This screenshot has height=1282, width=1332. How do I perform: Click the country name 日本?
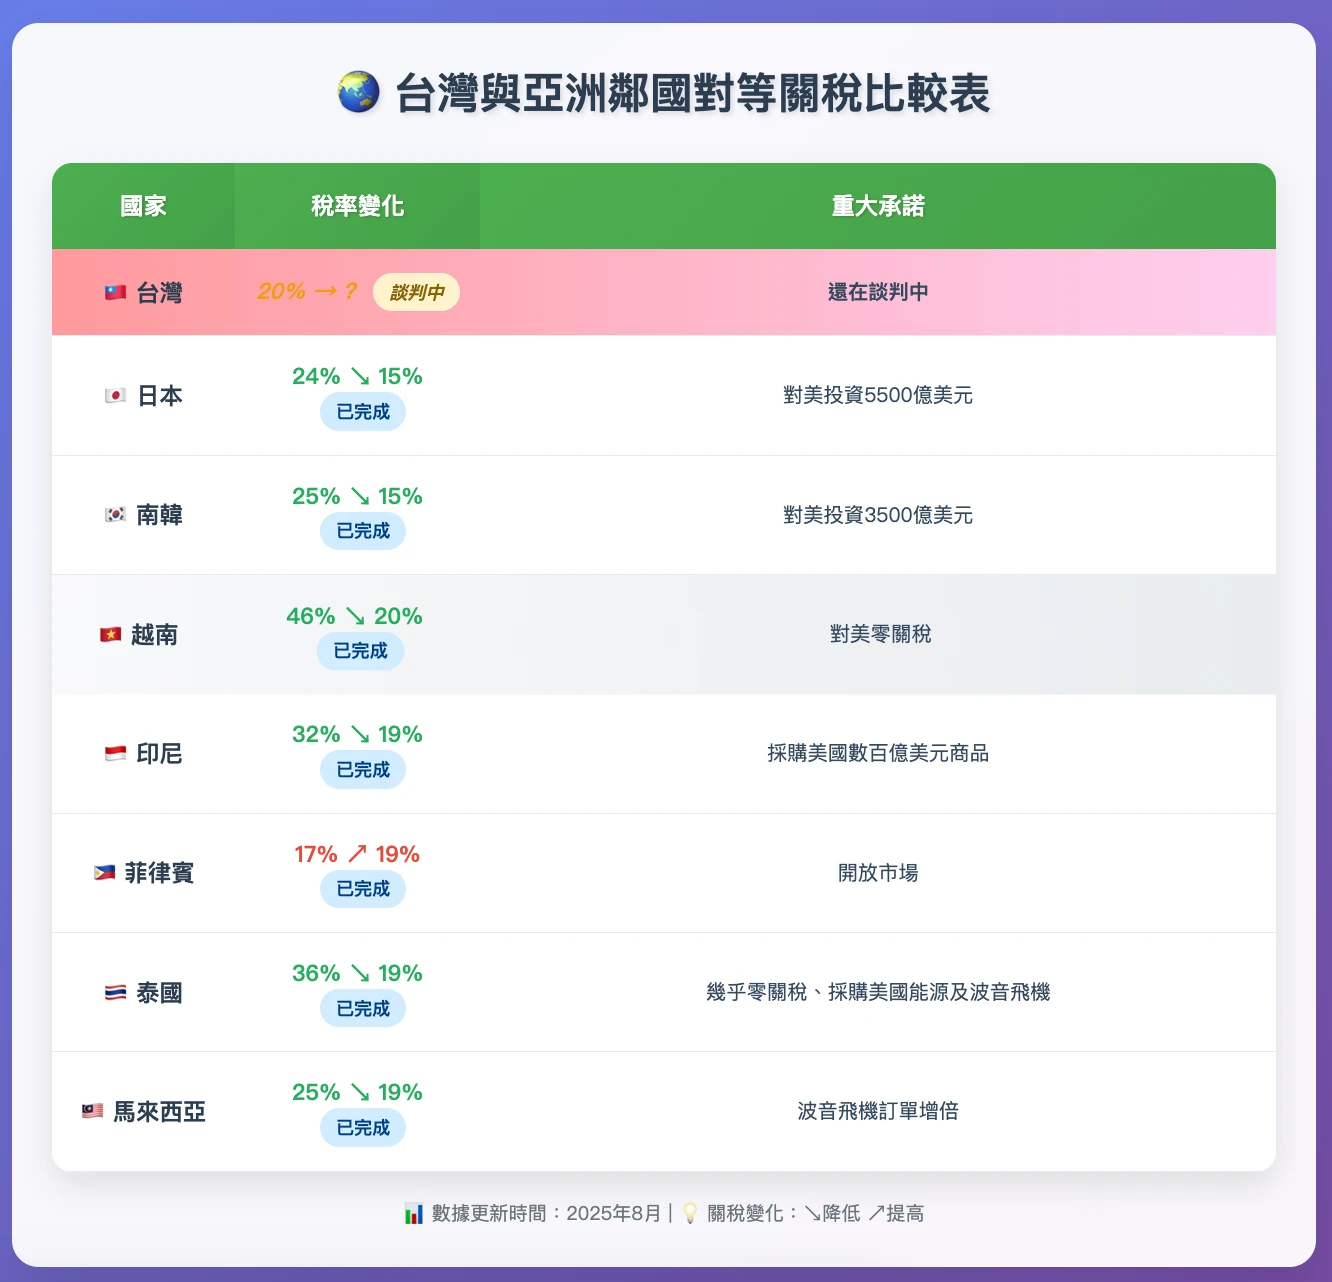coord(159,396)
